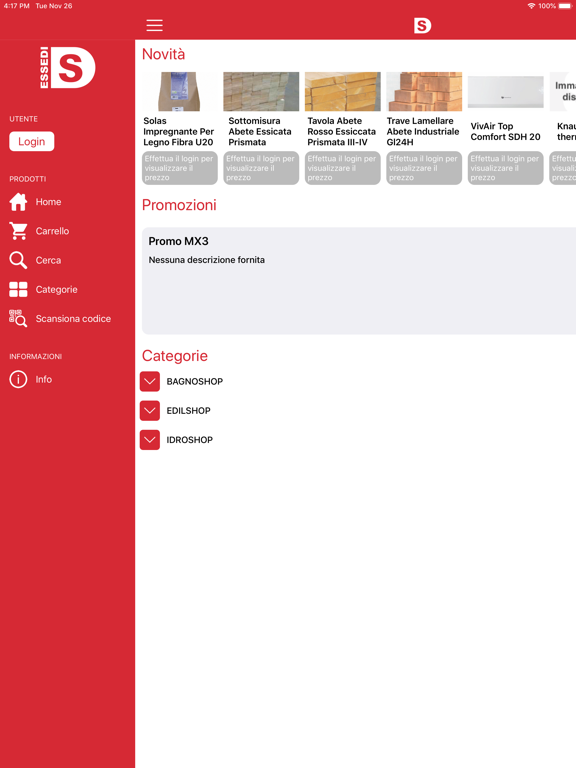Click login-for-price button under Sottomisura Abete
The height and width of the screenshot is (768, 576).
coord(261,168)
